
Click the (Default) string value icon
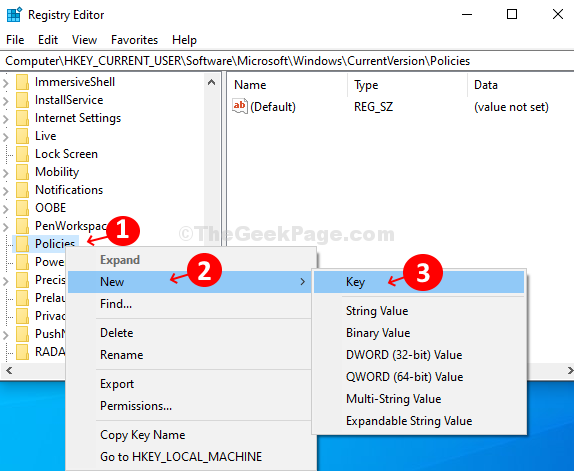240,106
